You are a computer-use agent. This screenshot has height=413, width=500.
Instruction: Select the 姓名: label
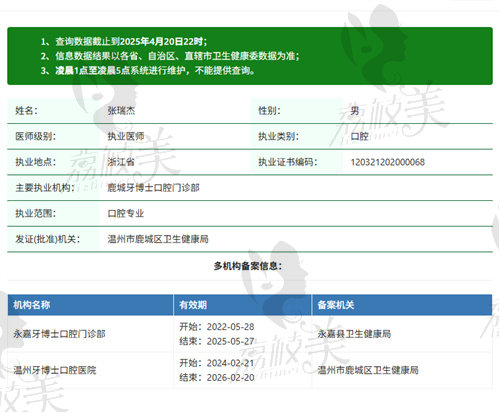[26, 110]
